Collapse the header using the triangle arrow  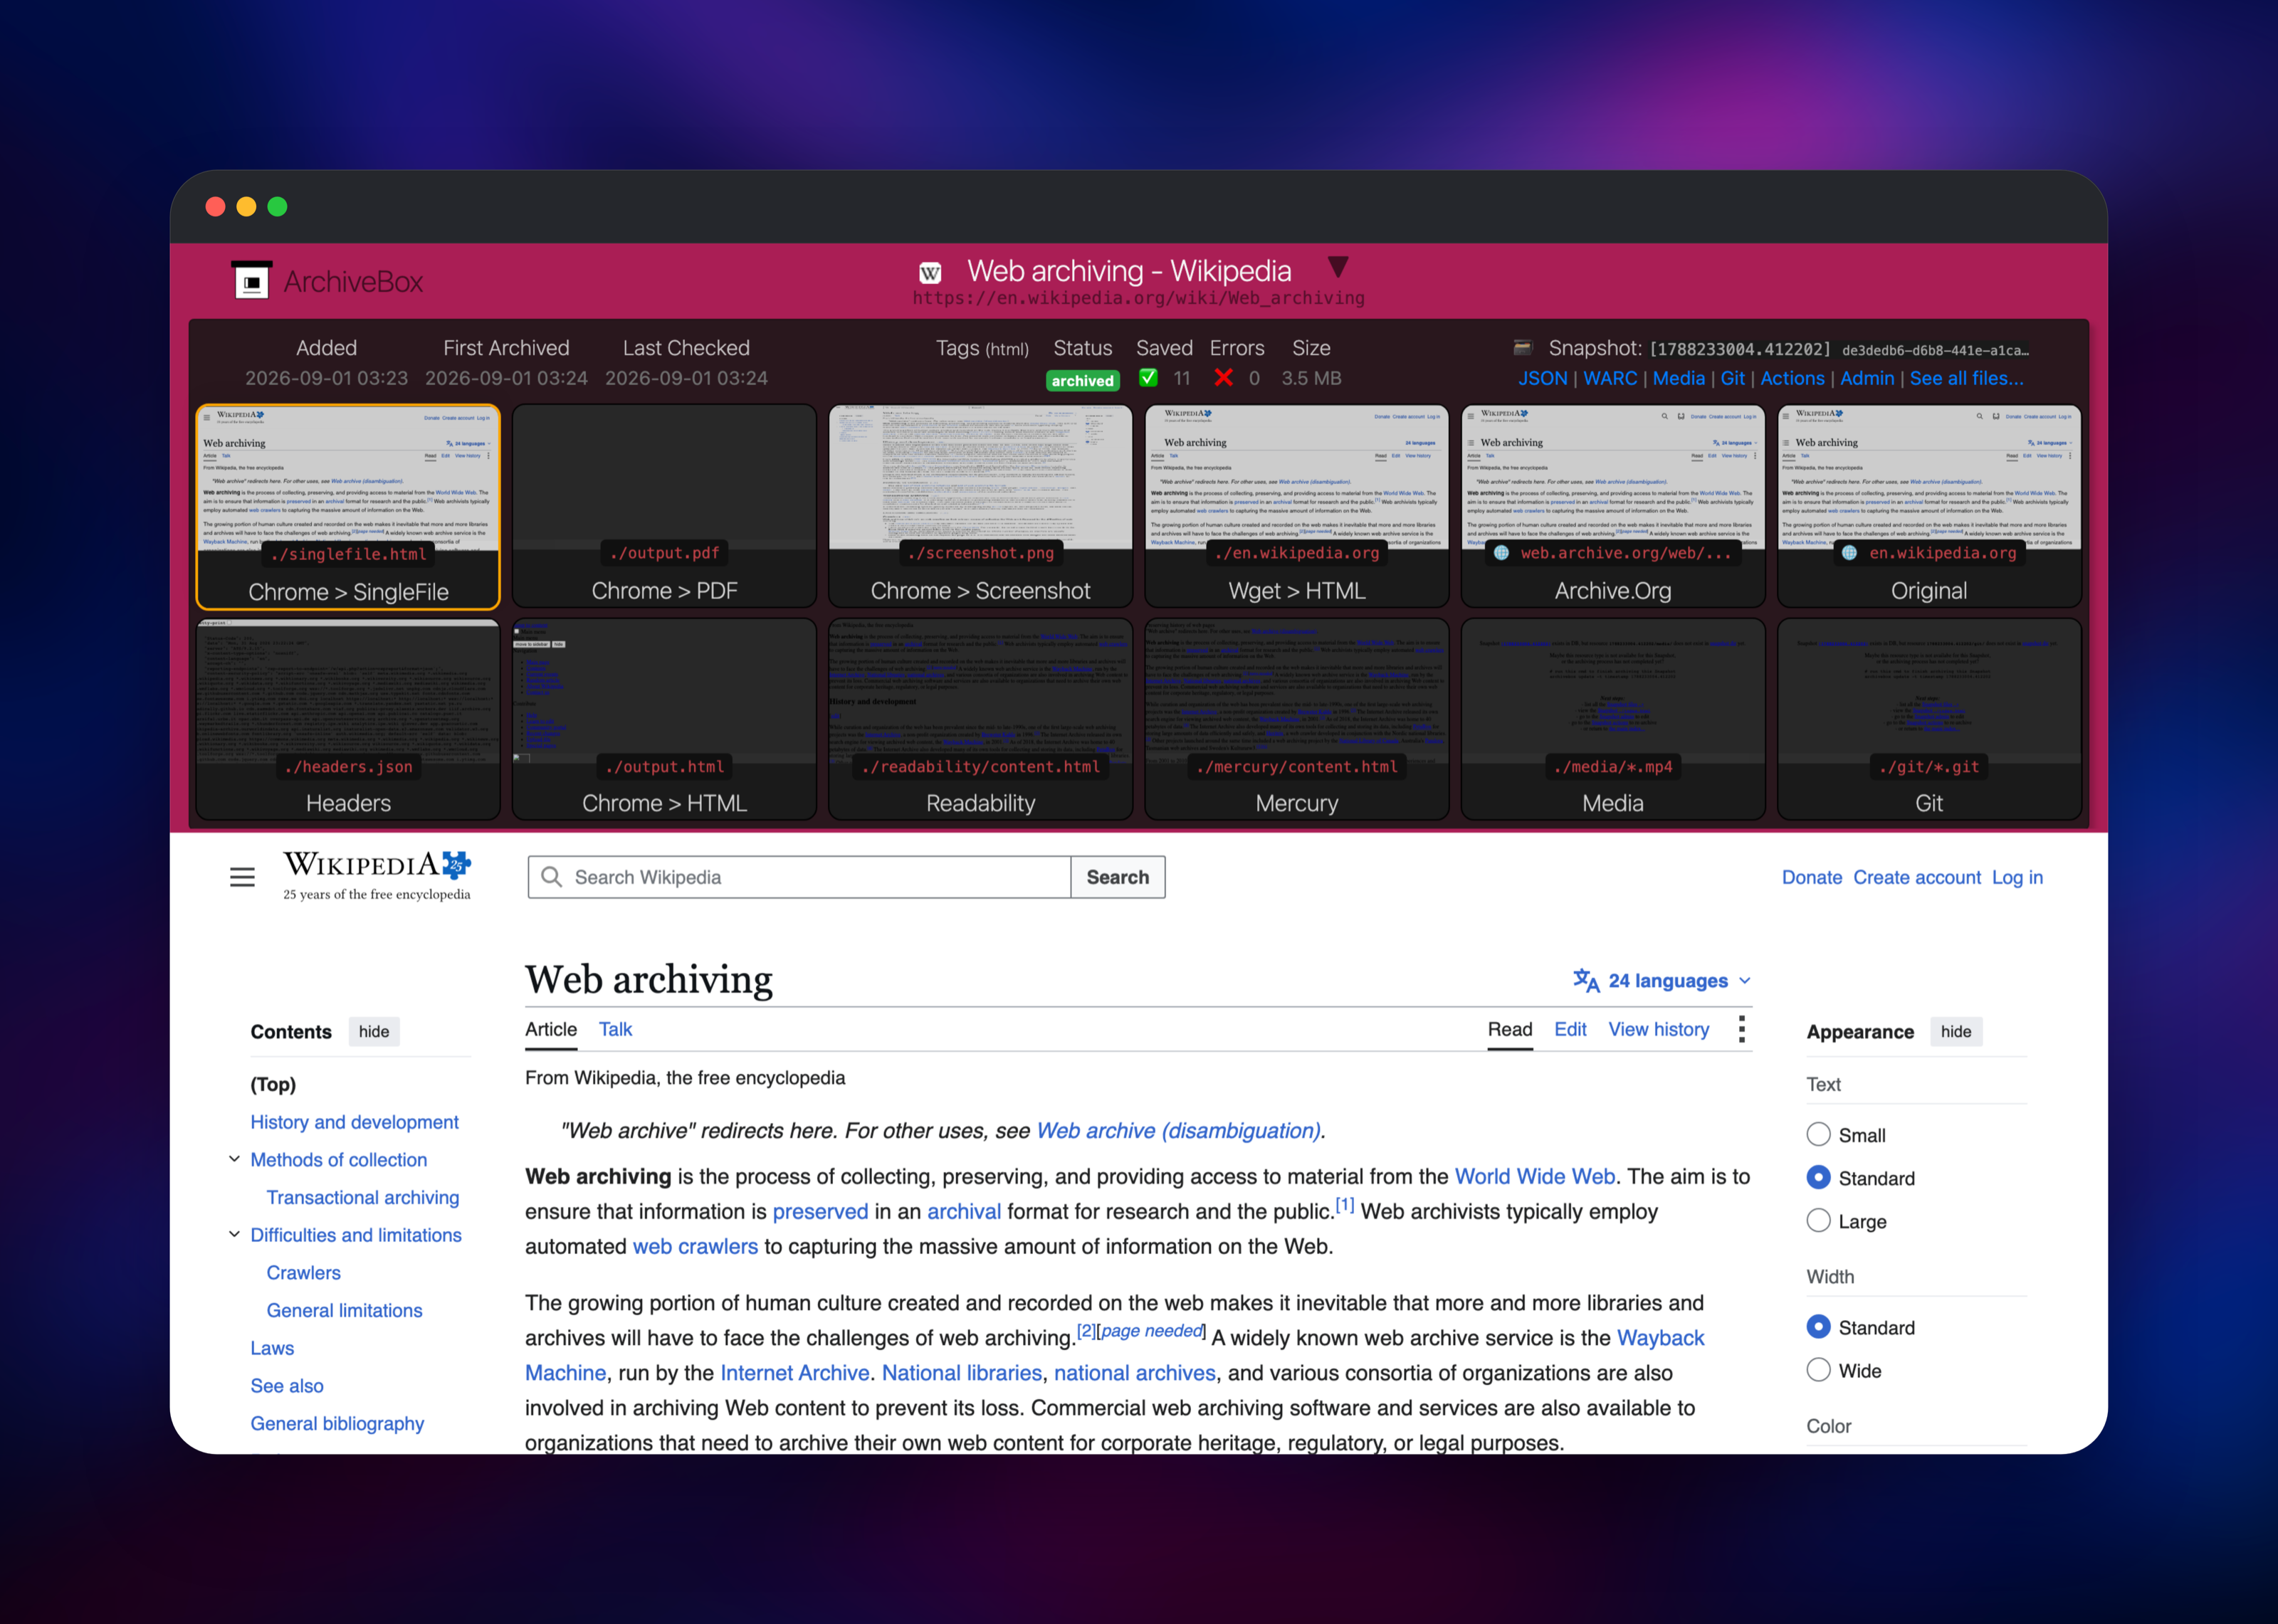coord(1338,266)
